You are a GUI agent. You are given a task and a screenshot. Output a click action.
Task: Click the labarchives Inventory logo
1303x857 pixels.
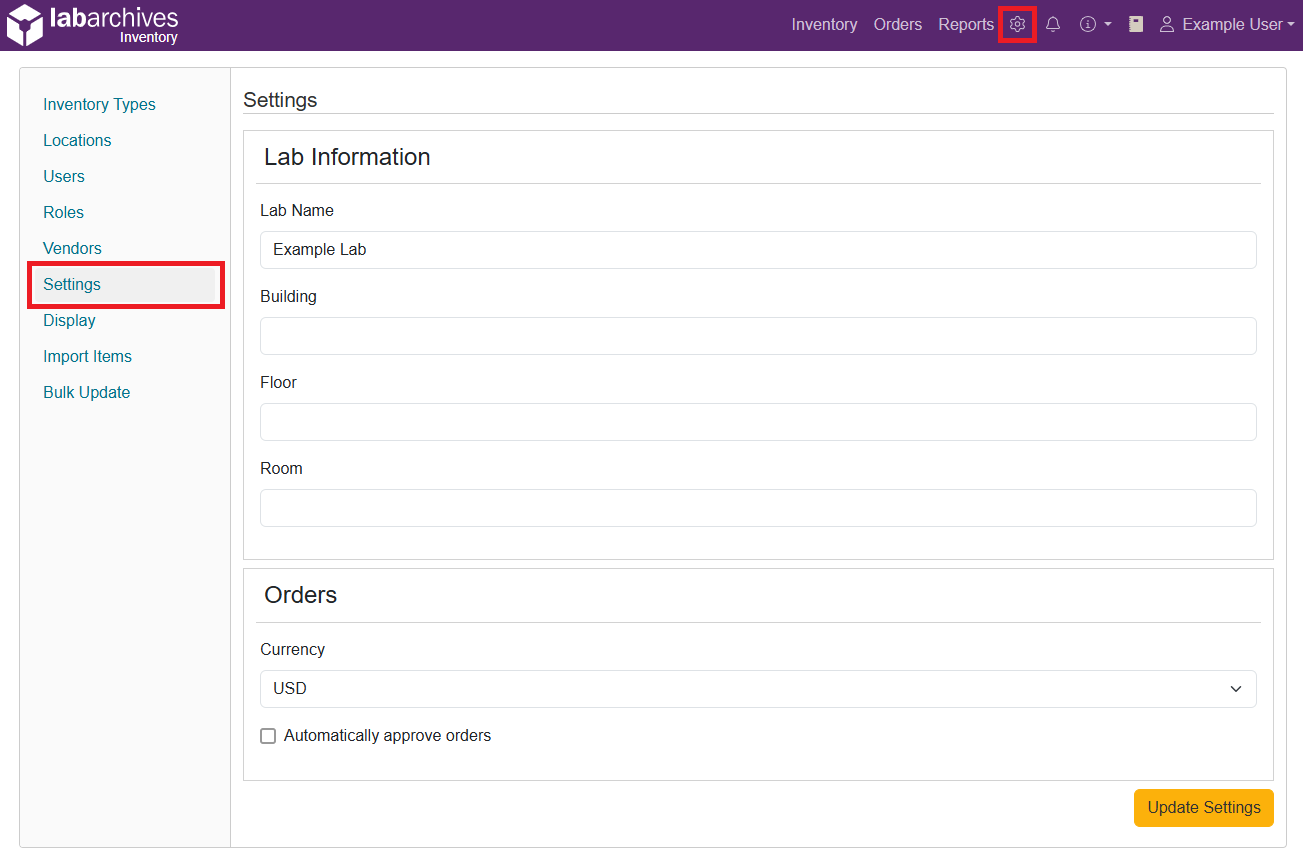(92, 24)
